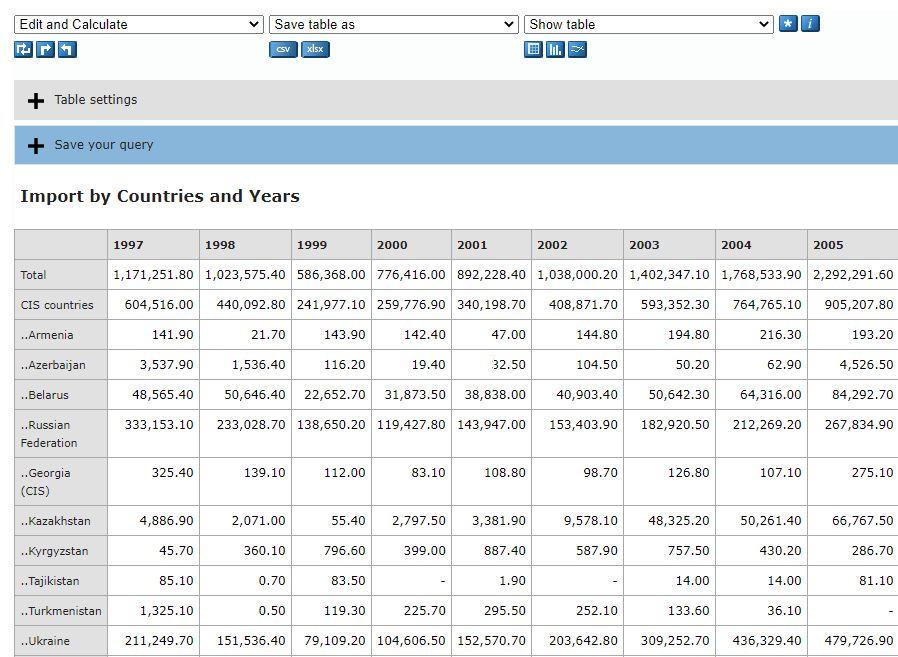Click Tajikistan 2001 value 1.90
This screenshot has height=657, width=898.
tap(512, 581)
